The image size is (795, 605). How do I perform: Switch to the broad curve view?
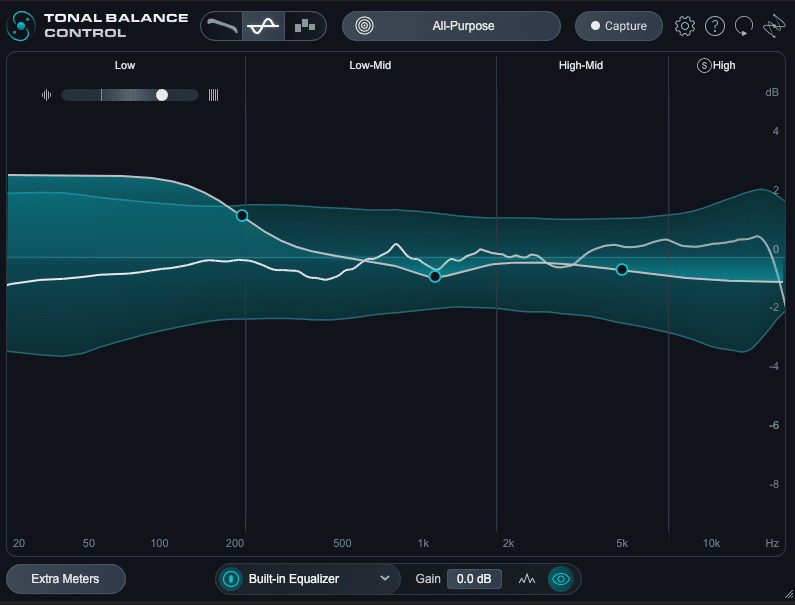(222, 25)
